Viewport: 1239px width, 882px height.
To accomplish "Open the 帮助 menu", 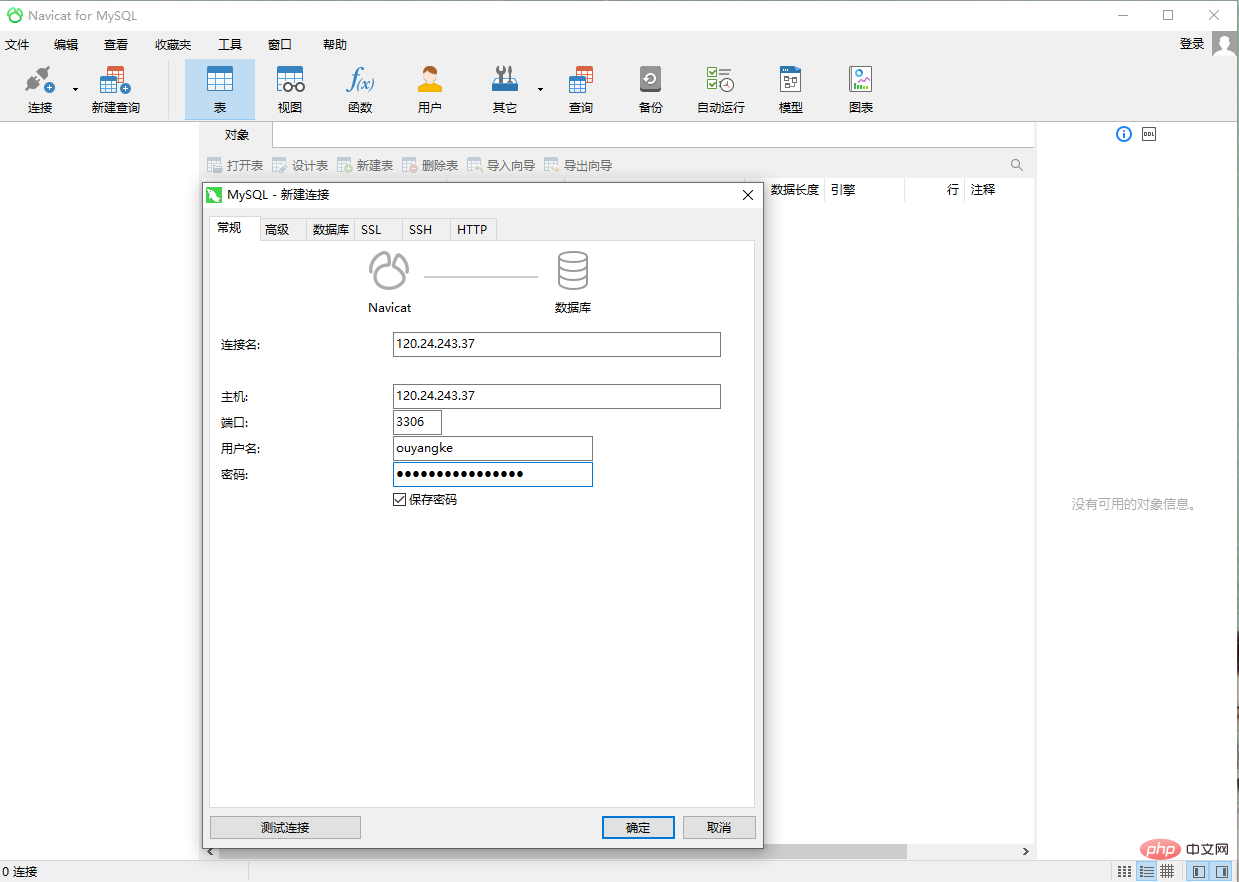I will click(x=335, y=45).
